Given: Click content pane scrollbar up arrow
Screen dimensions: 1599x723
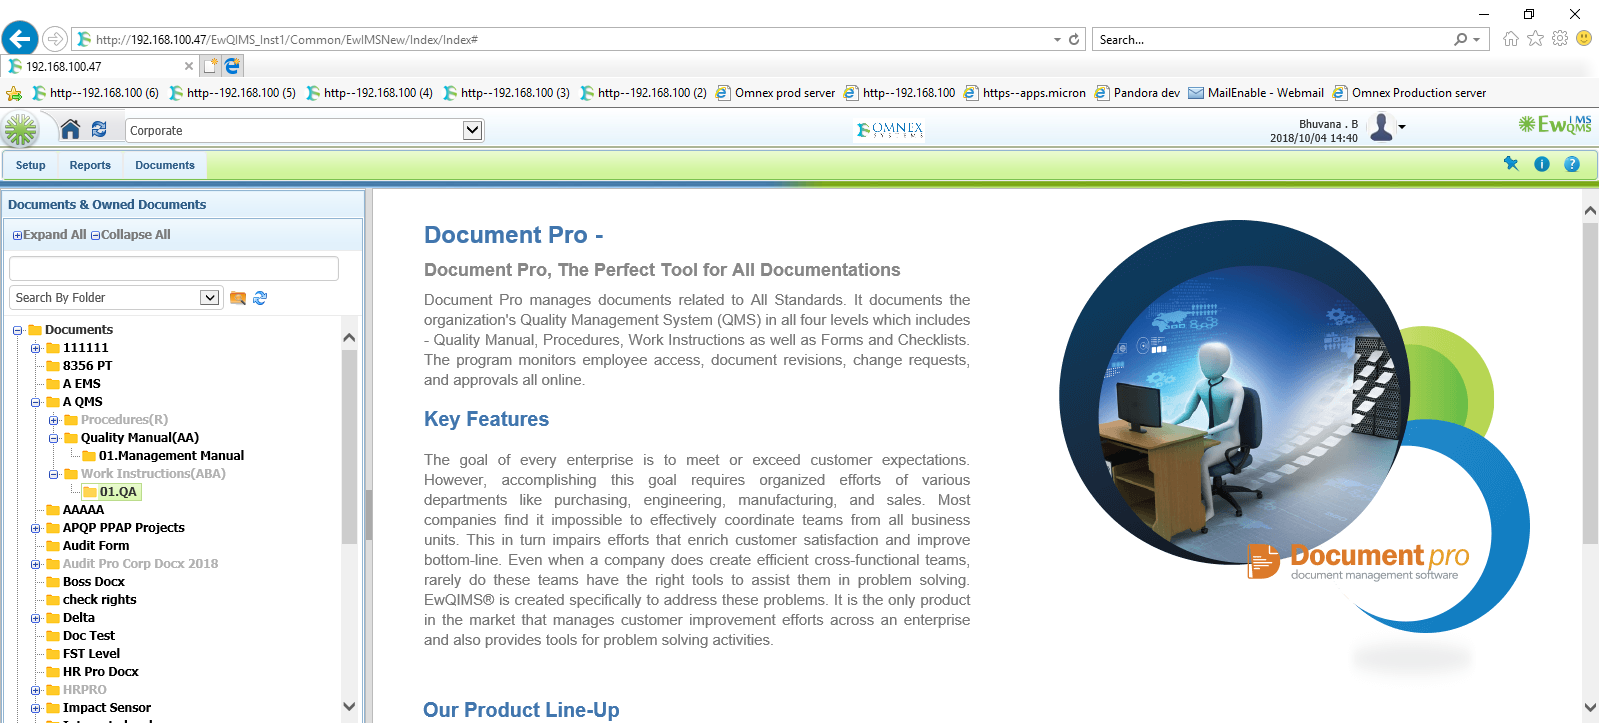Looking at the screenshot, I should tap(1590, 211).
